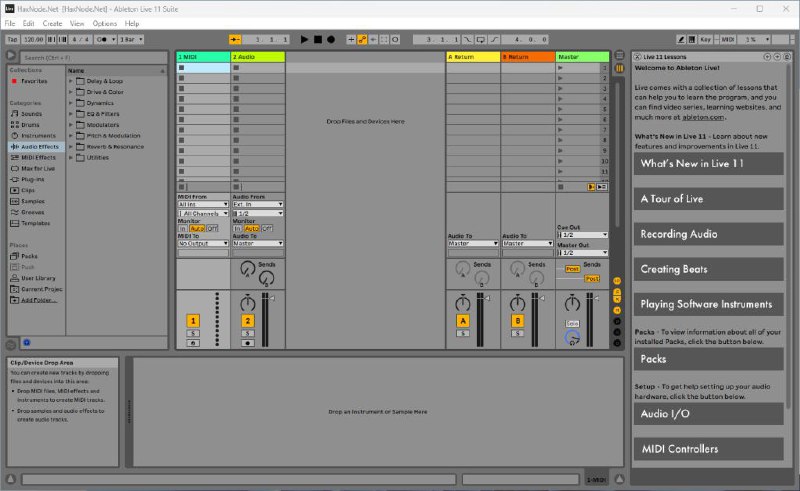The image size is (800, 491).
Task: Start playback with the Play button
Action: point(304,39)
